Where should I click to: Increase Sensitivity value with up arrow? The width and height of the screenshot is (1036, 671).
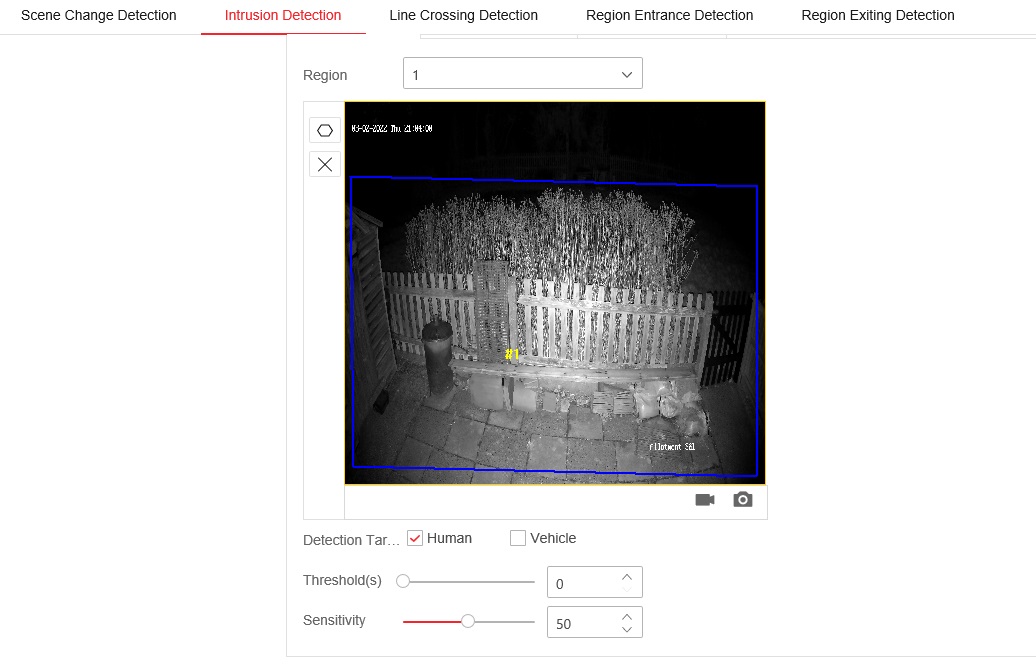point(627,616)
